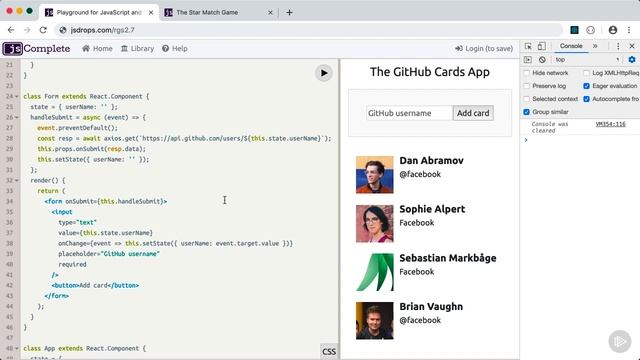Open the Chrome profile account icon

pos(613,30)
